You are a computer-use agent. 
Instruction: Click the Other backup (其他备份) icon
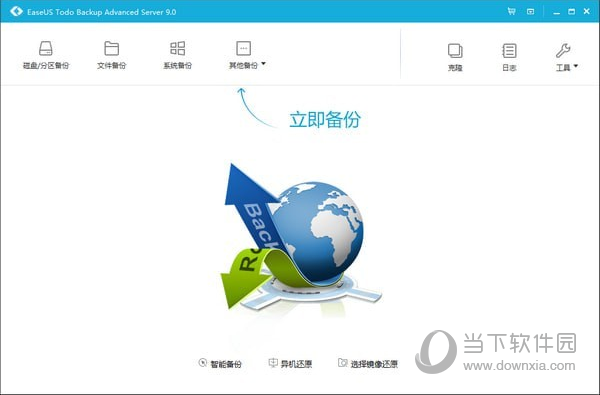coord(244,49)
